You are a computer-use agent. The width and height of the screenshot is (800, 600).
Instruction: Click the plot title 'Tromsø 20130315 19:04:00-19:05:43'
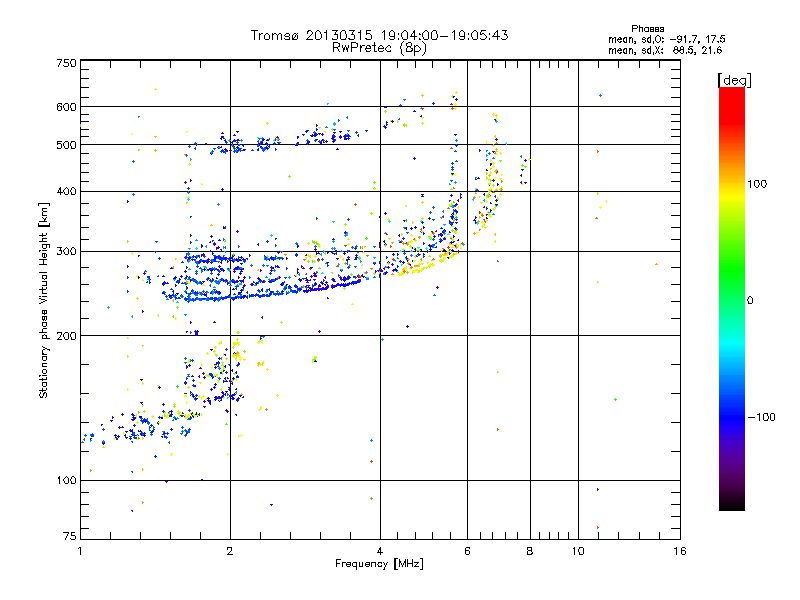point(380,35)
